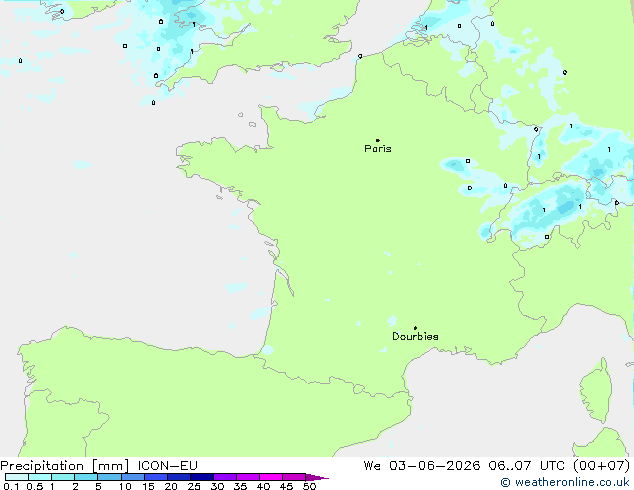Viewport: 634px width, 490px height.
Task: Click the Paris city label
Action: [x=378, y=149]
